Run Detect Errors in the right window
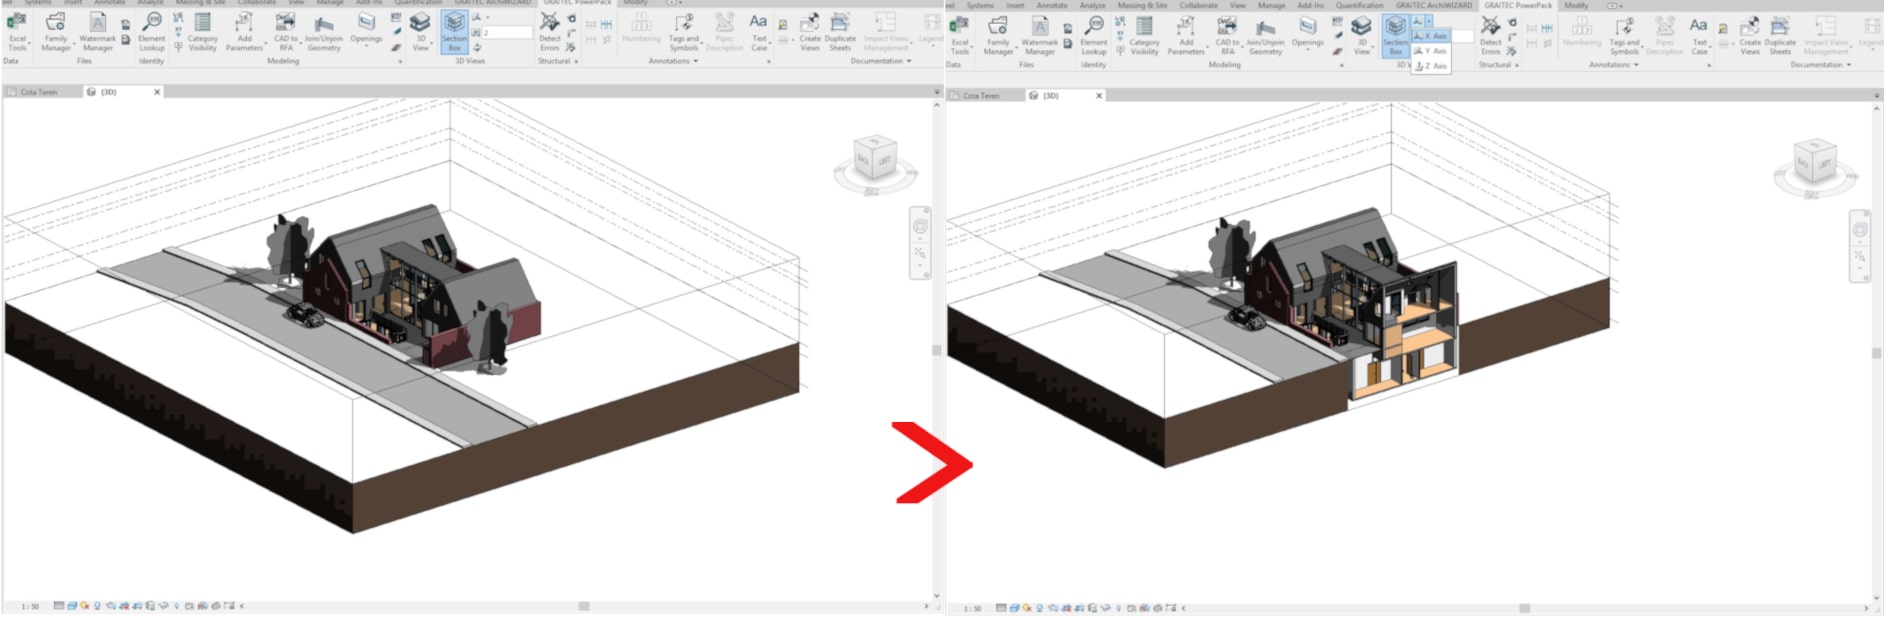 (1491, 34)
